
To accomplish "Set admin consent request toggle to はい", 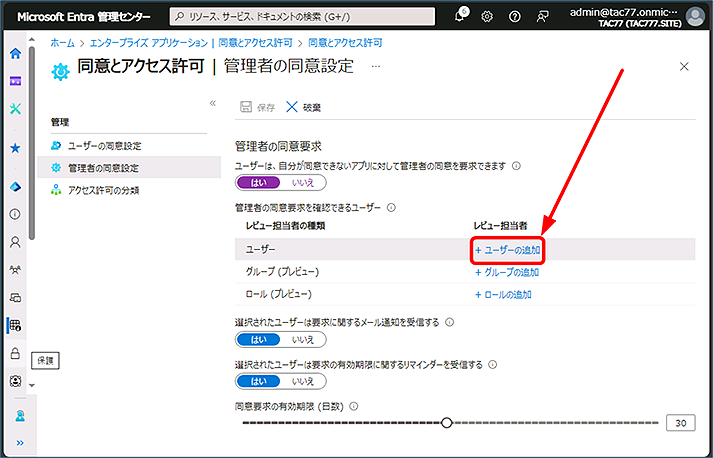I will pyautogui.click(x=258, y=183).
